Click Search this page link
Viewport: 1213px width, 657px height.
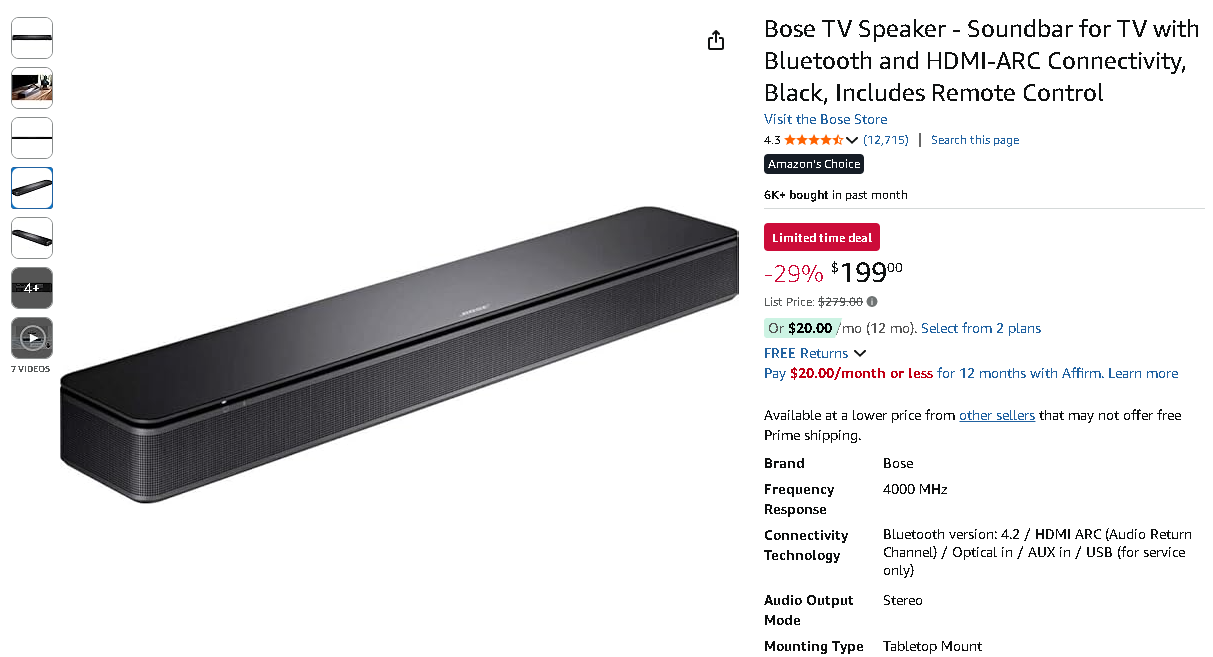pyautogui.click(x=975, y=140)
